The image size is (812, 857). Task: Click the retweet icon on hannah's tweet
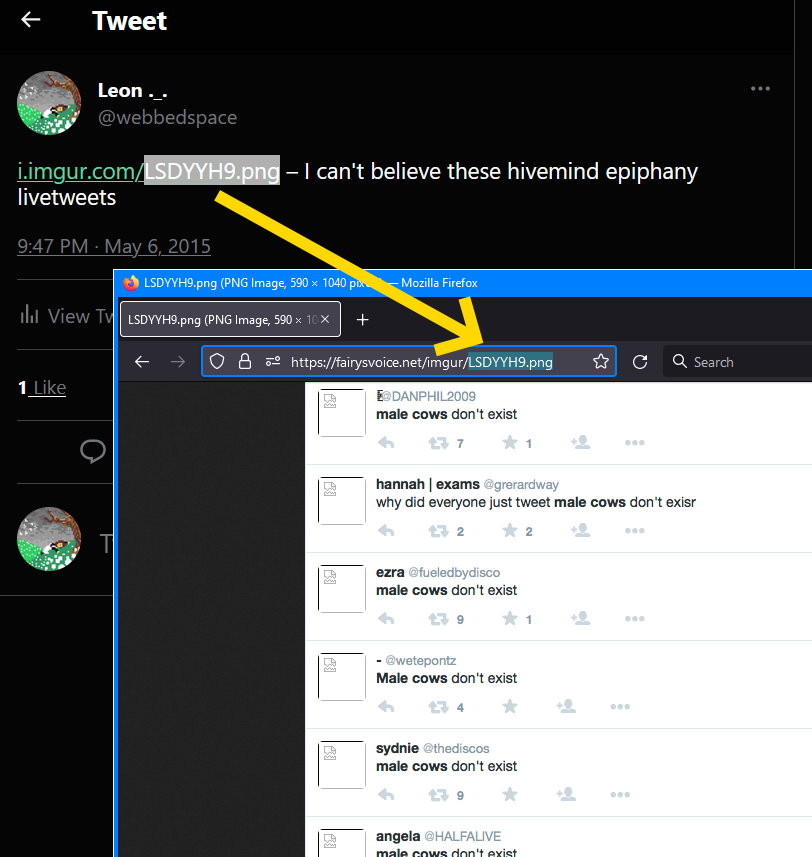(438, 531)
